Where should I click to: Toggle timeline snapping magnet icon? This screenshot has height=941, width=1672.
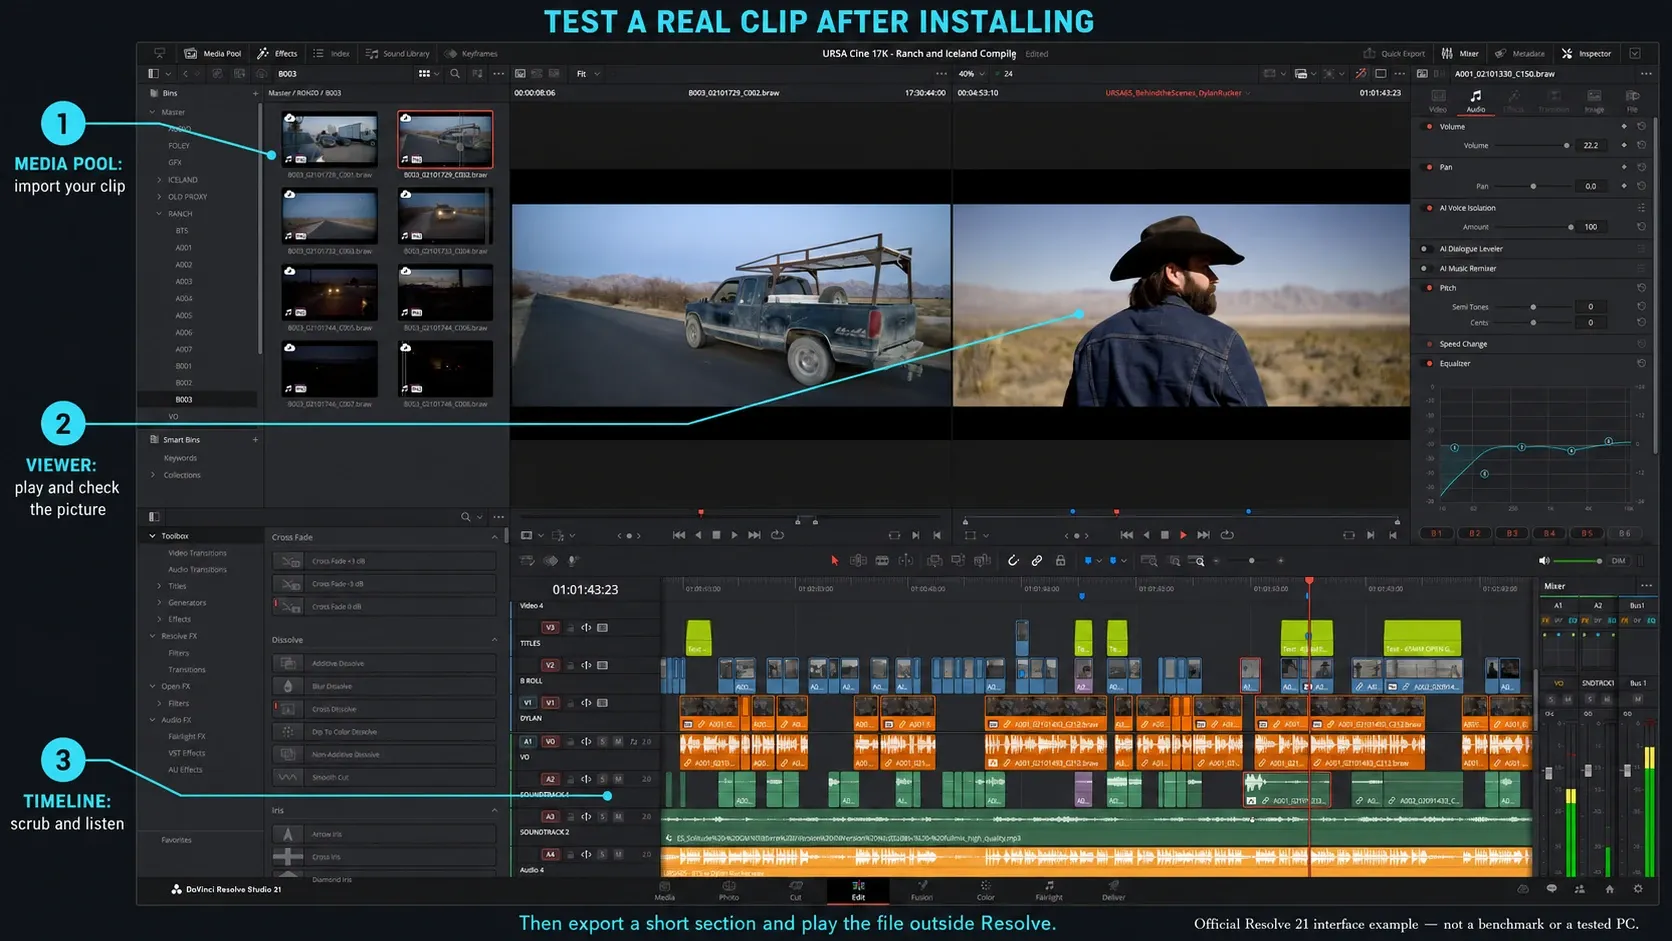pyautogui.click(x=1013, y=561)
